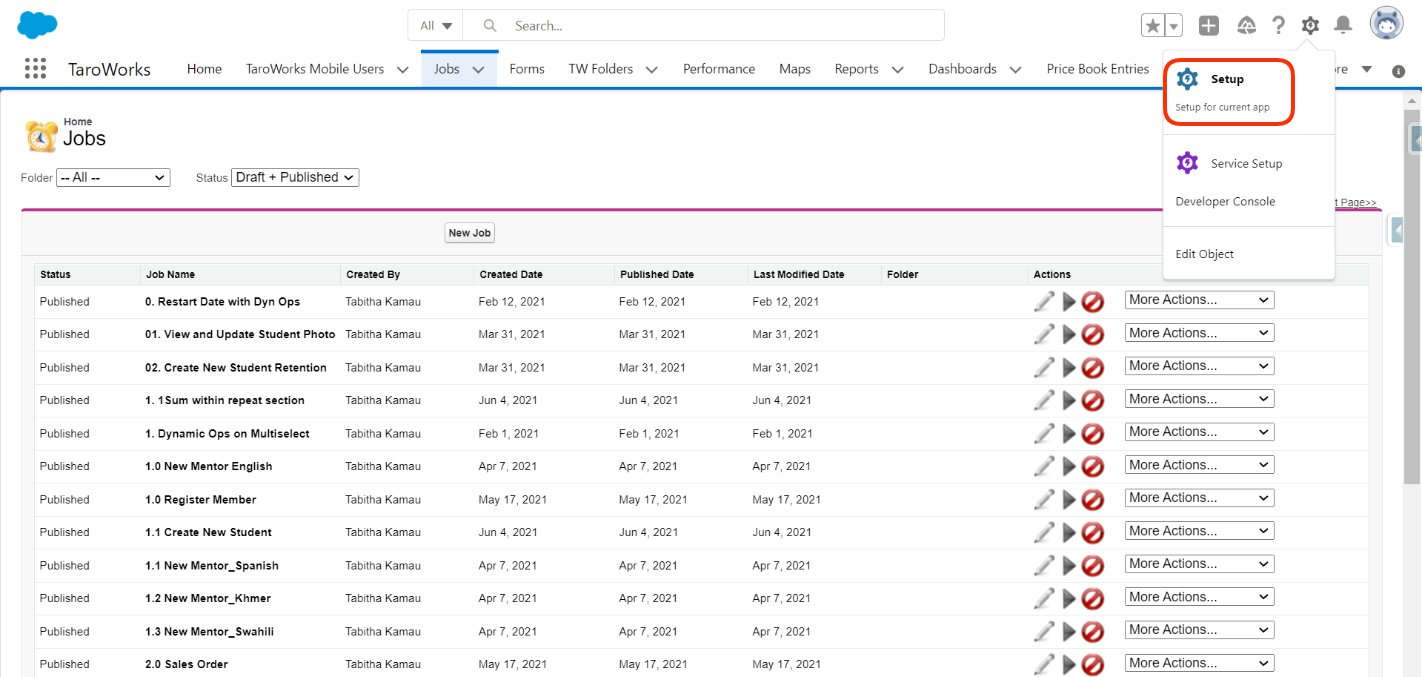Viewport: 1422px width, 677px height.
Task: Open the favorites list dropdown arrow
Action: point(1174,26)
